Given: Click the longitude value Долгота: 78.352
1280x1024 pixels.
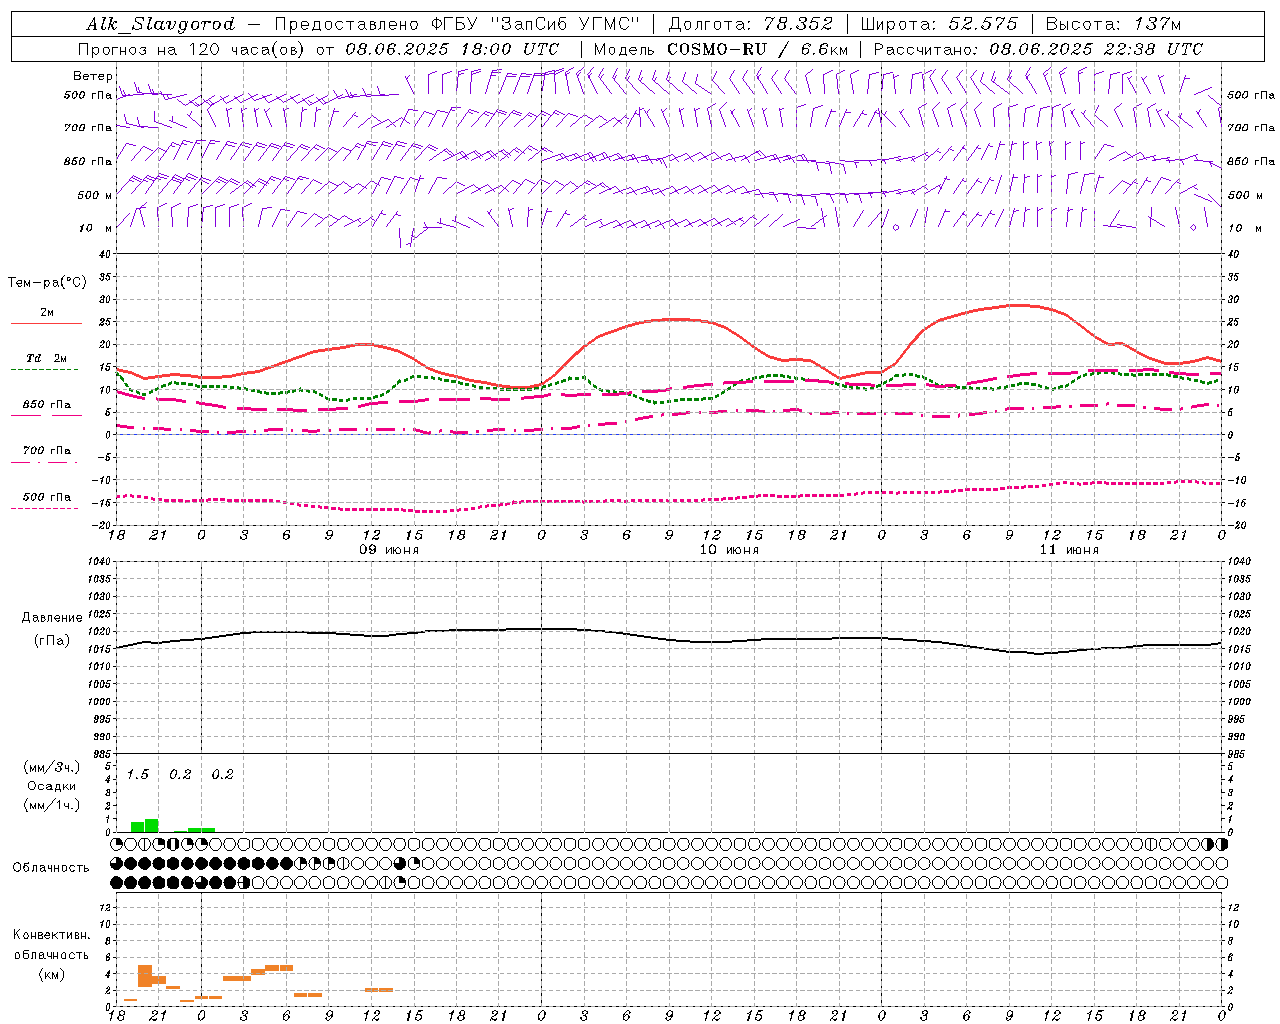Looking at the screenshot, I should [750, 24].
